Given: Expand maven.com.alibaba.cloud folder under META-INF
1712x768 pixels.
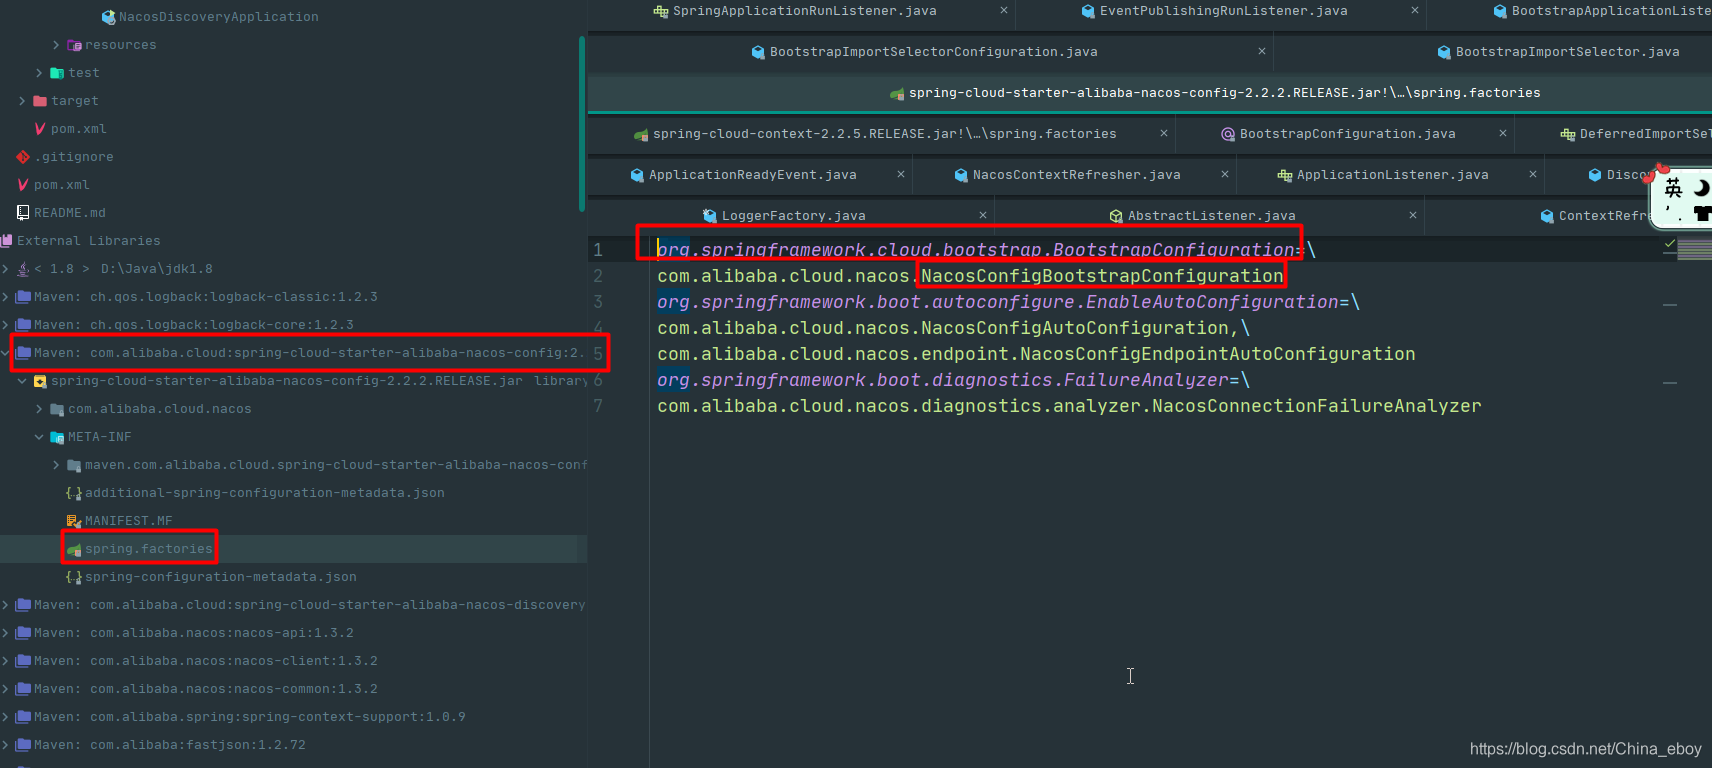Looking at the screenshot, I should click(x=56, y=465).
